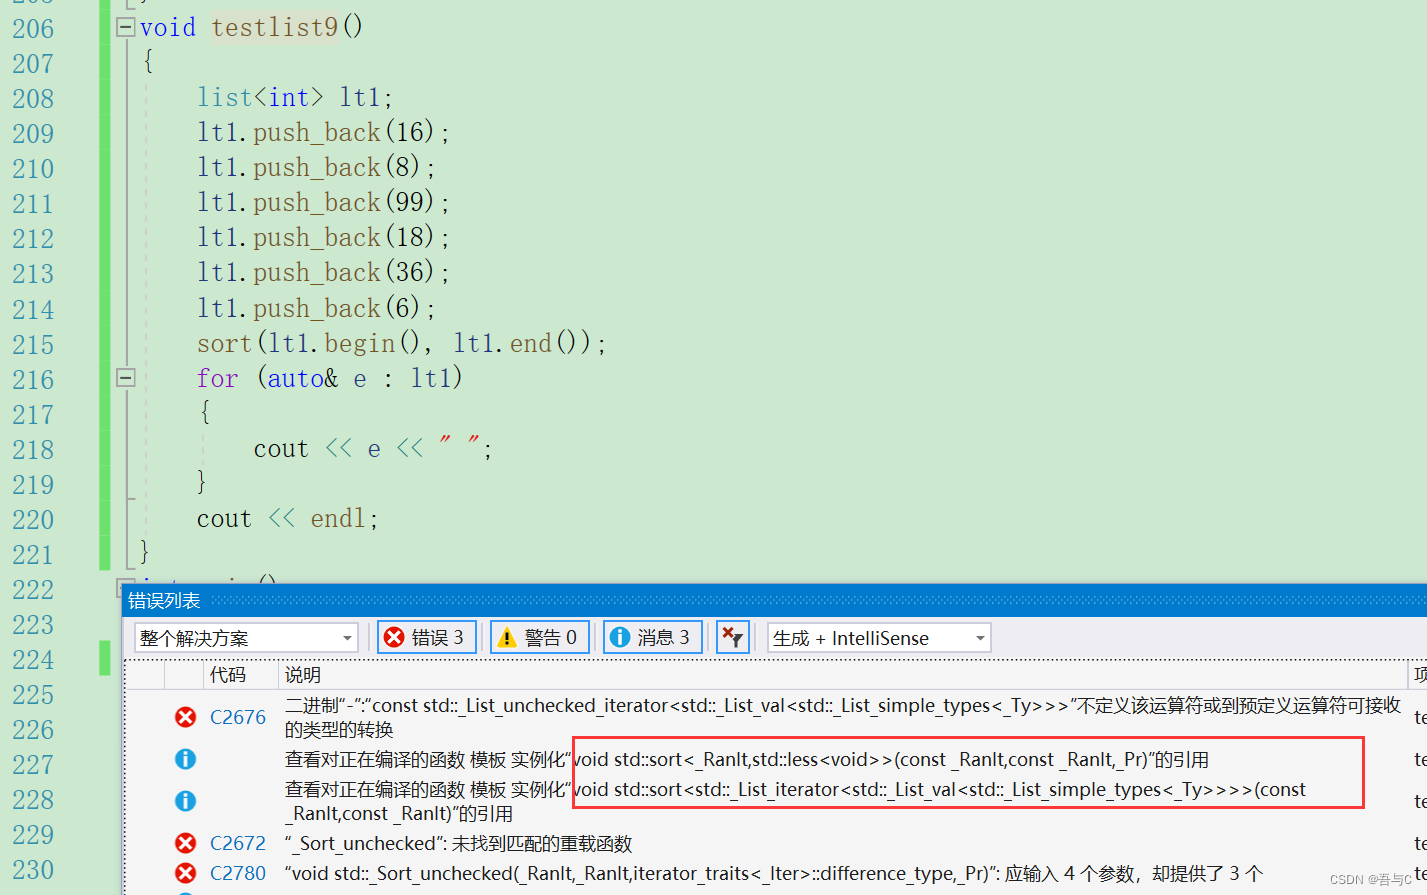The height and width of the screenshot is (895, 1427).
Task: Toggle the 消息 3 filter button
Action: 653,638
